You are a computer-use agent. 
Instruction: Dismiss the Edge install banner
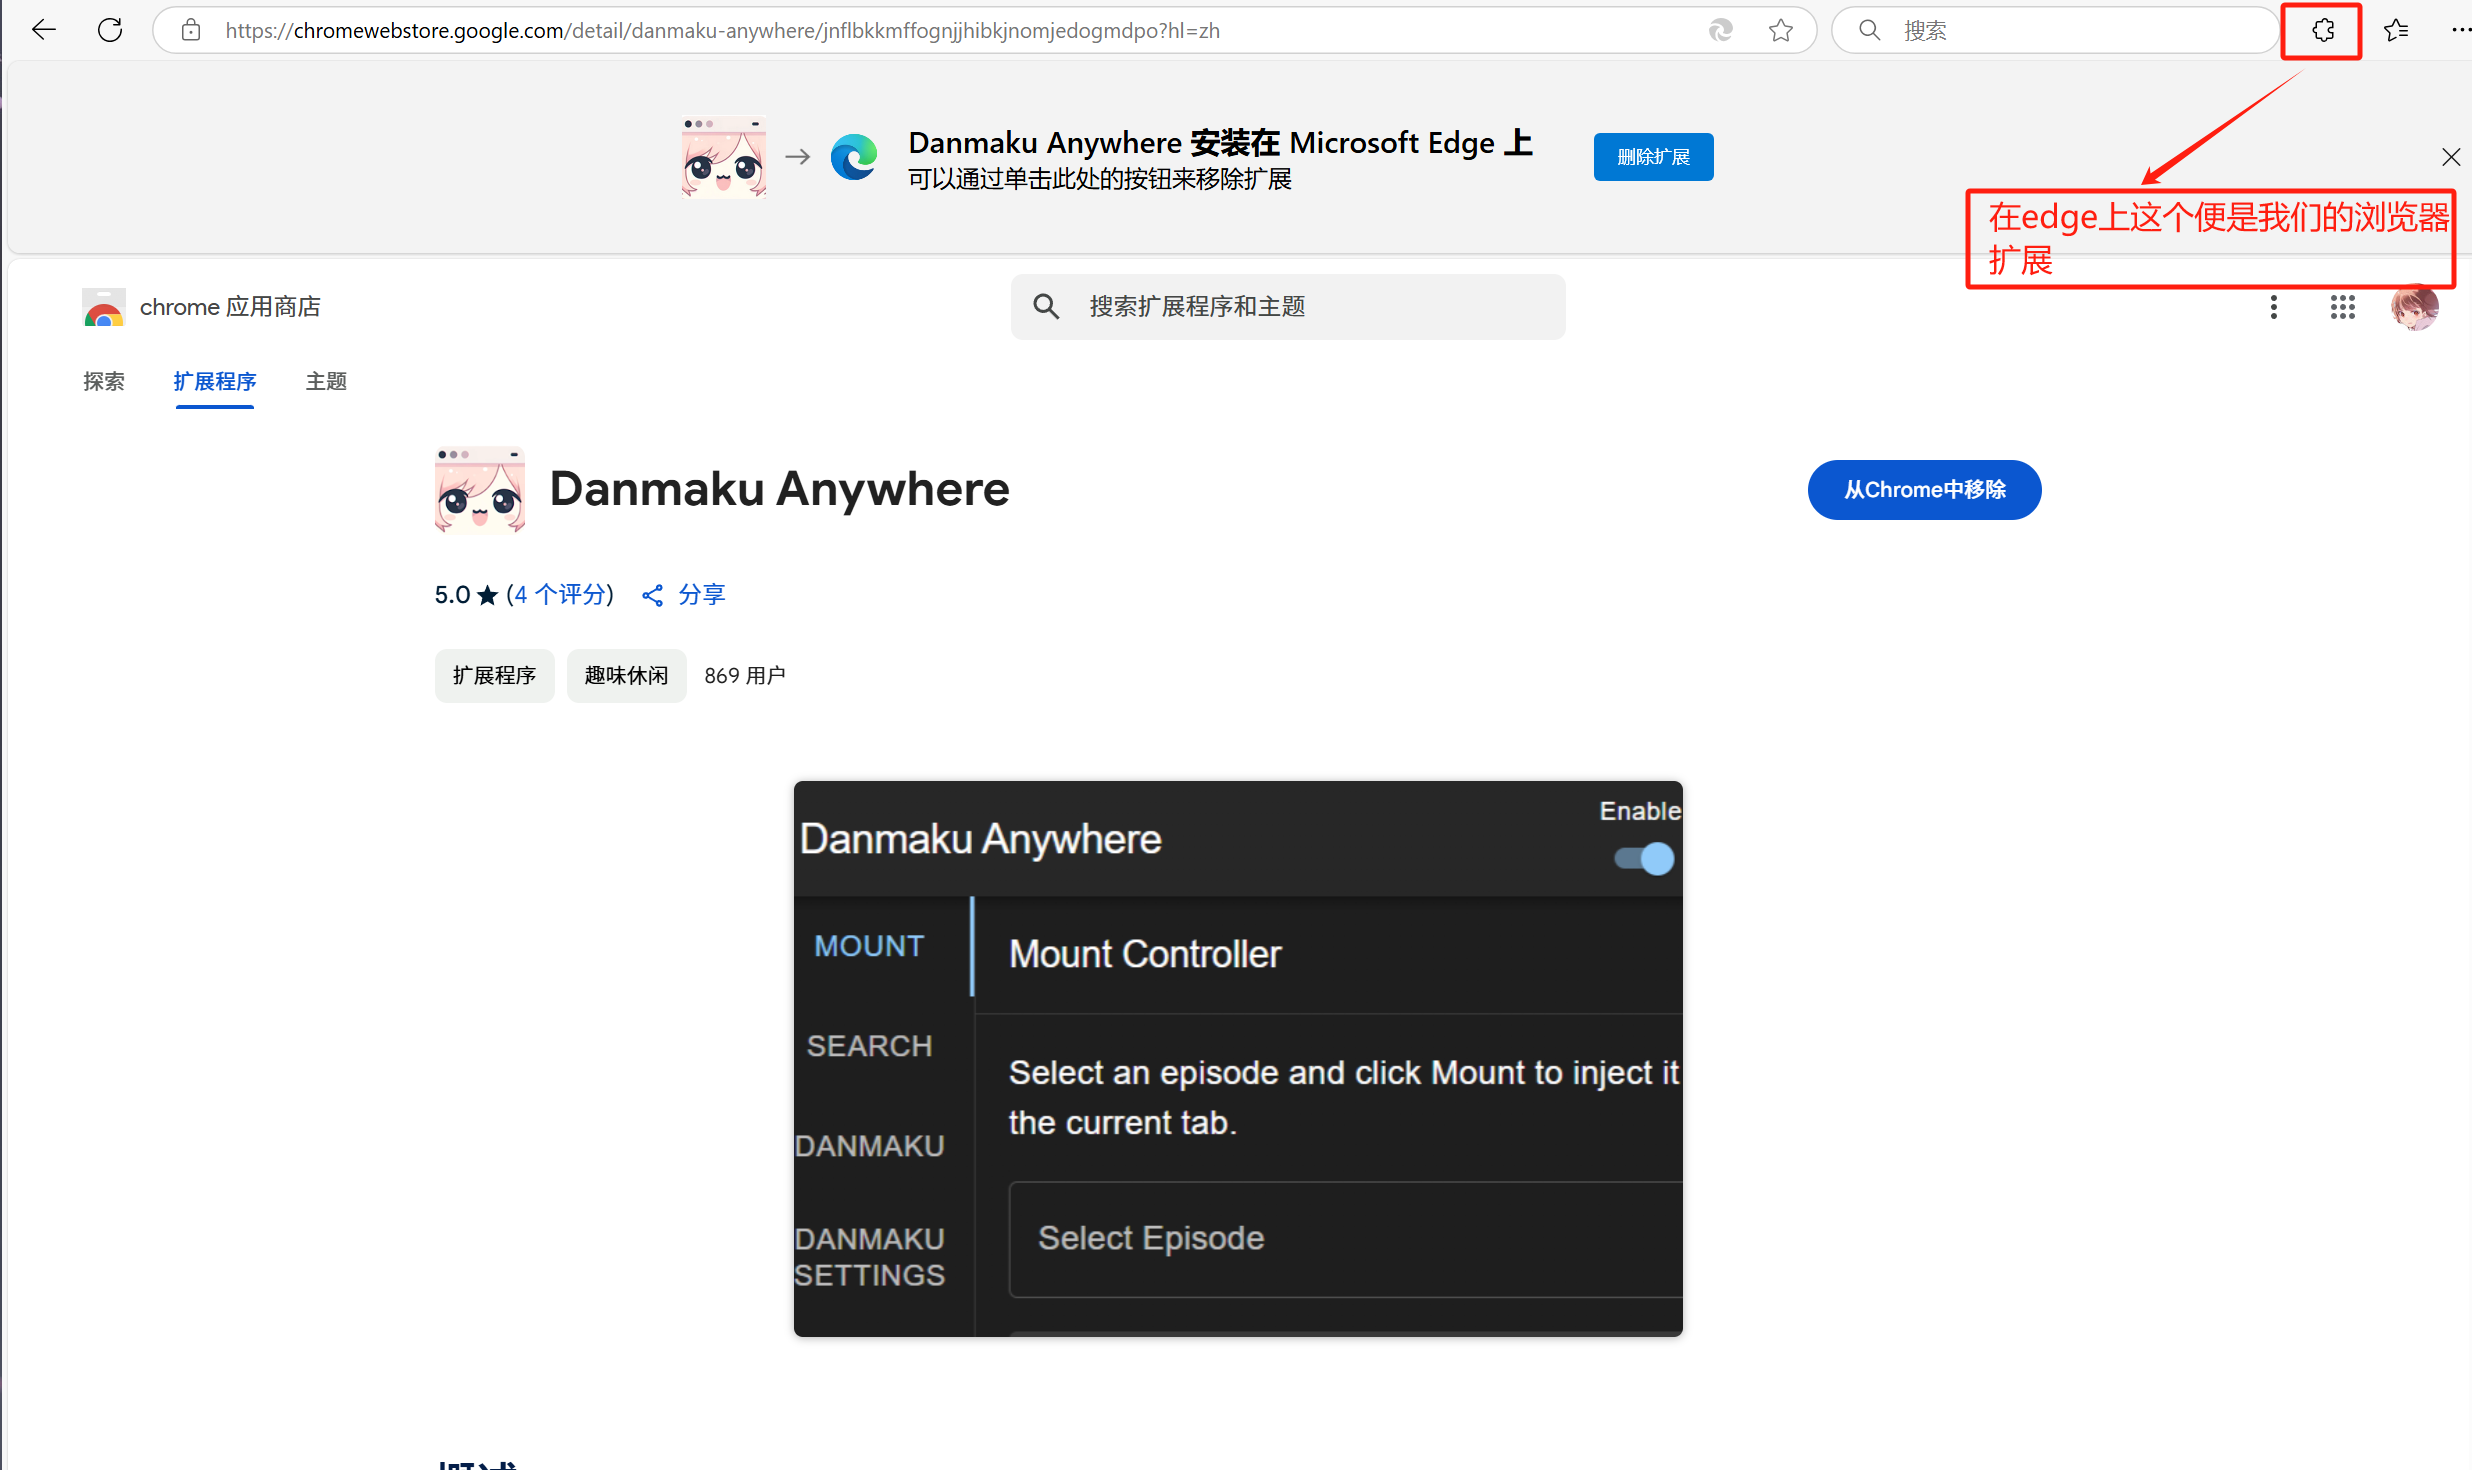click(x=2450, y=157)
